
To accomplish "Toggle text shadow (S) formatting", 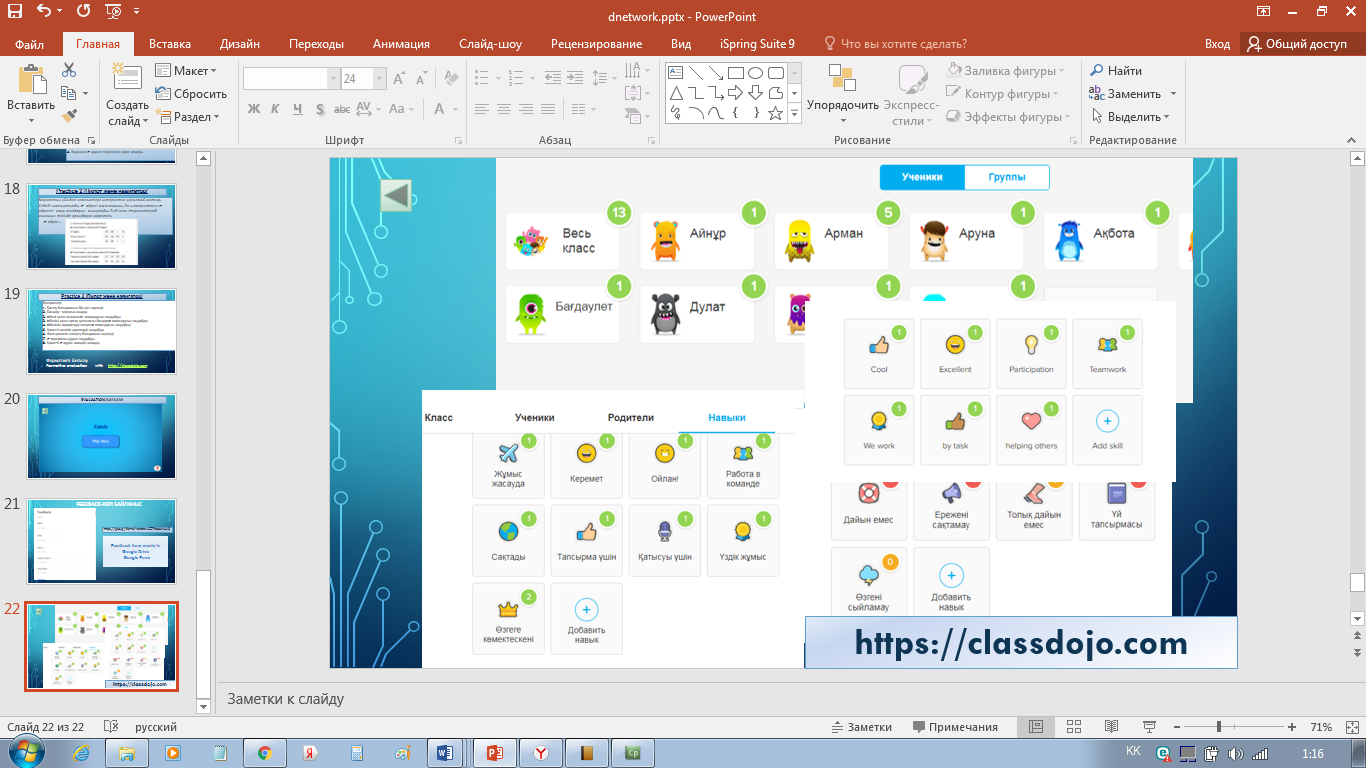I will coord(319,109).
